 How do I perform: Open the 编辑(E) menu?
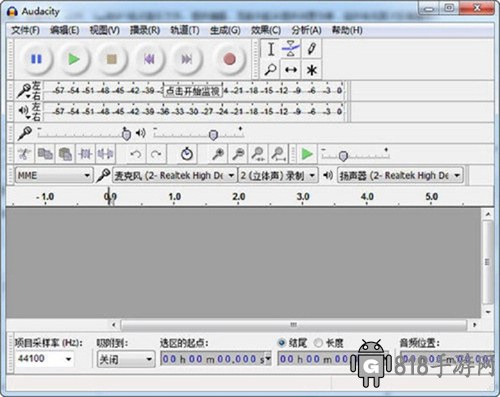pyautogui.click(x=64, y=30)
